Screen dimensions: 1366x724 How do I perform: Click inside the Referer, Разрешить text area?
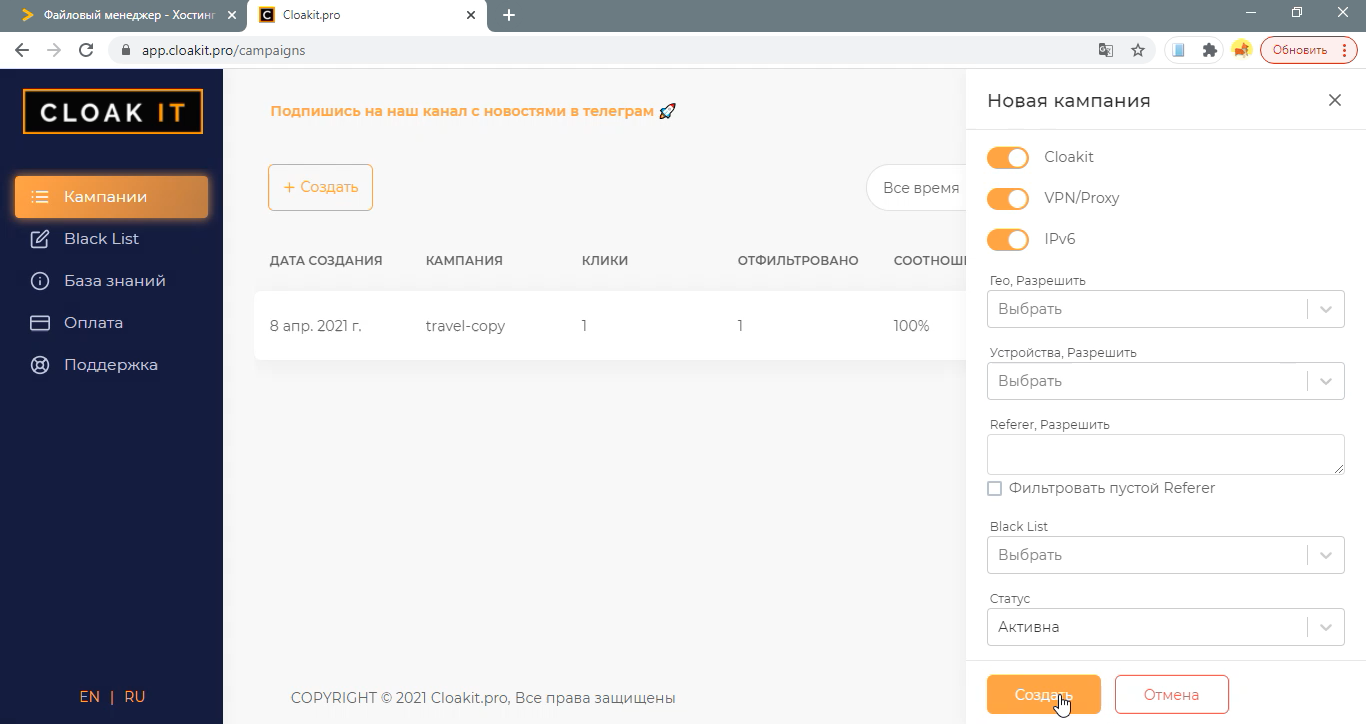click(x=1165, y=453)
